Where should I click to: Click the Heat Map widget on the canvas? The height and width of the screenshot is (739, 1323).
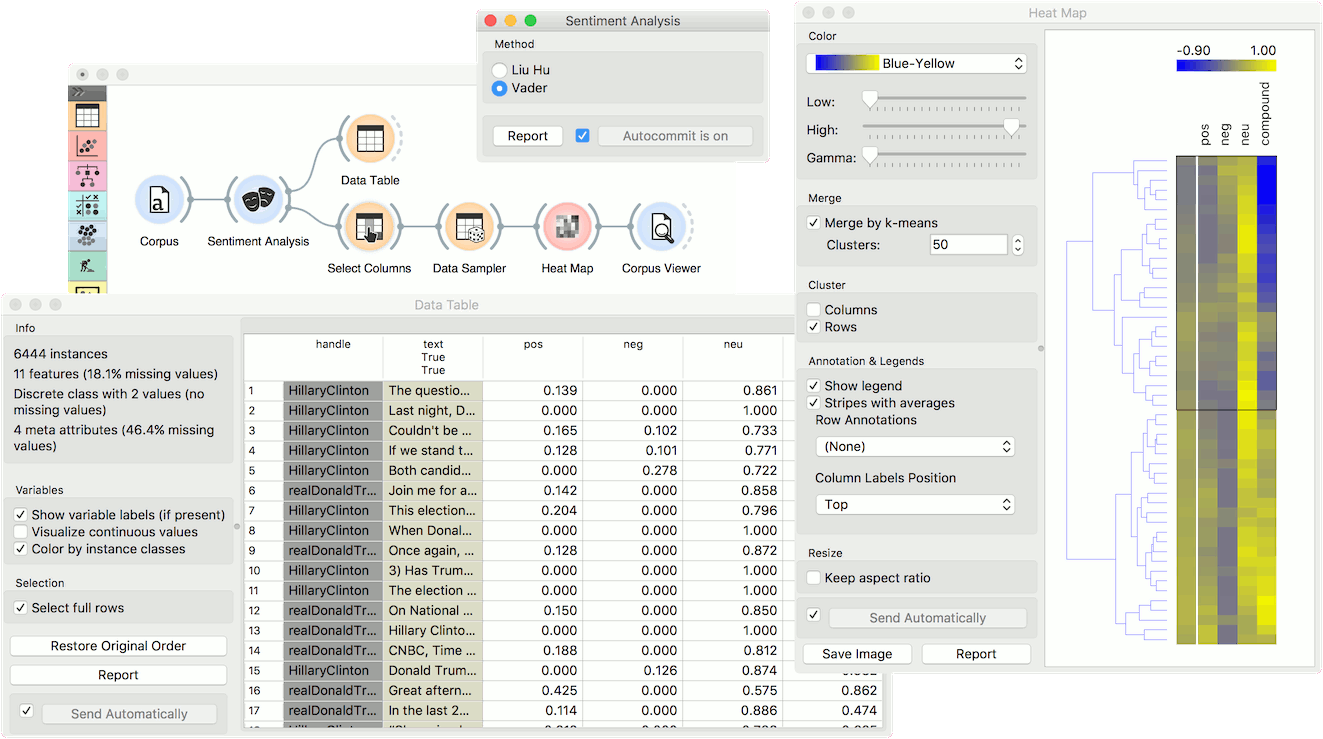566,227
